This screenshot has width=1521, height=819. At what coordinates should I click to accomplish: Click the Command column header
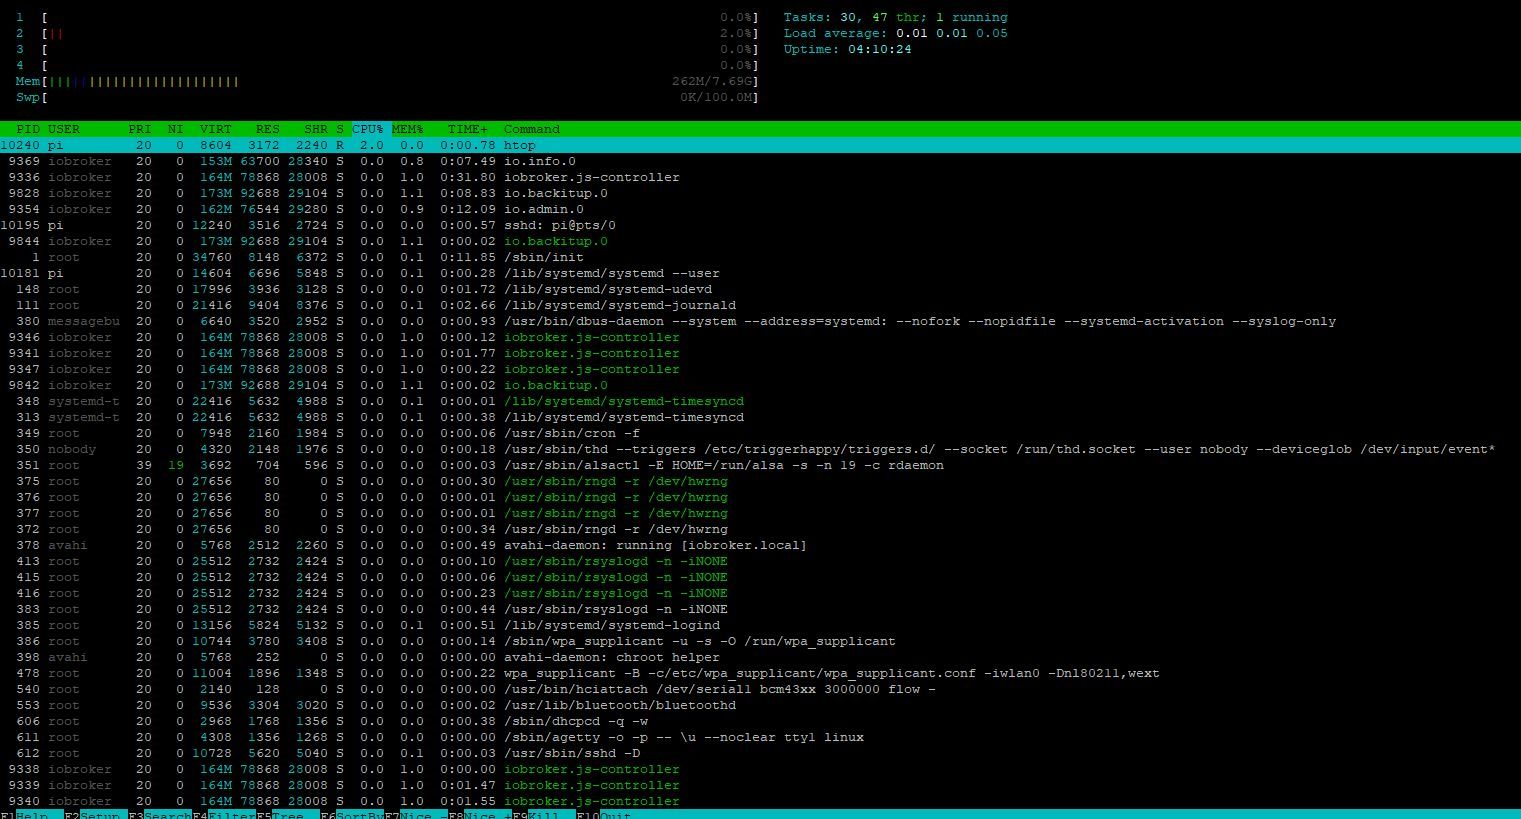click(x=532, y=129)
